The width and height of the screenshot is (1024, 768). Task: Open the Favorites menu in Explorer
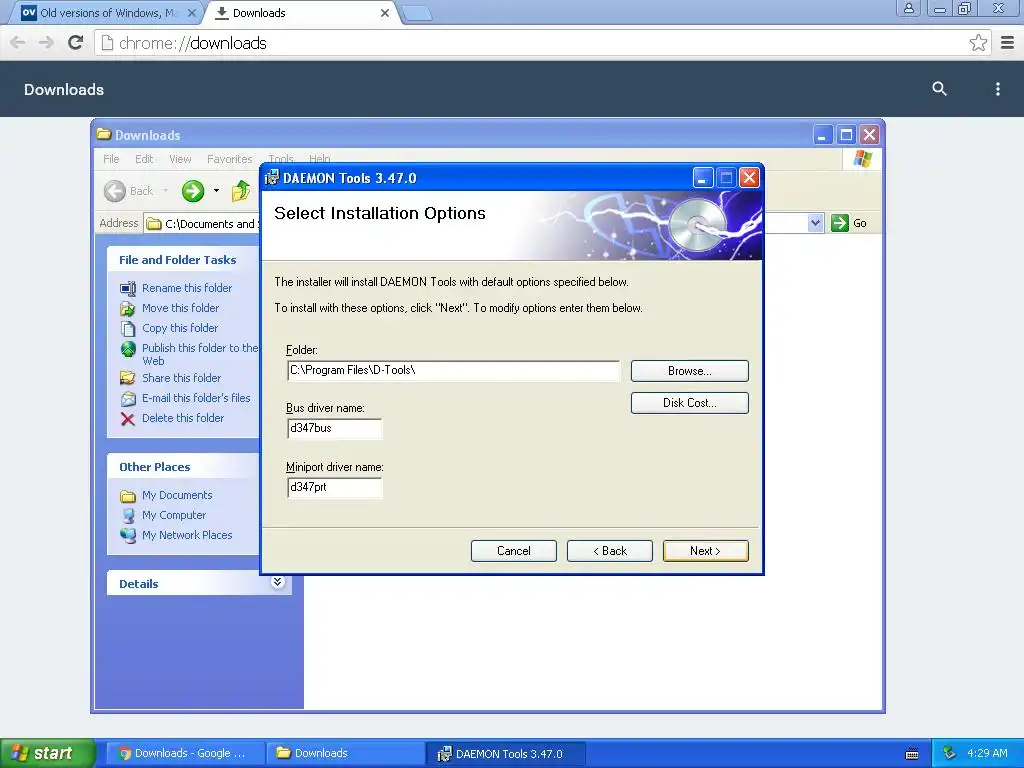(229, 159)
